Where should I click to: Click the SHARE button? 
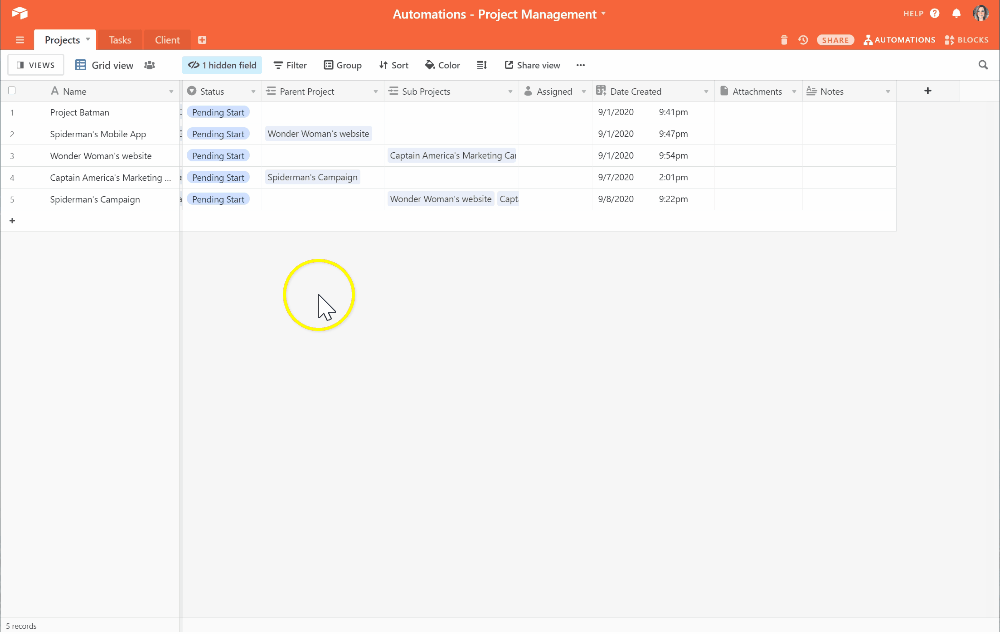(x=835, y=39)
